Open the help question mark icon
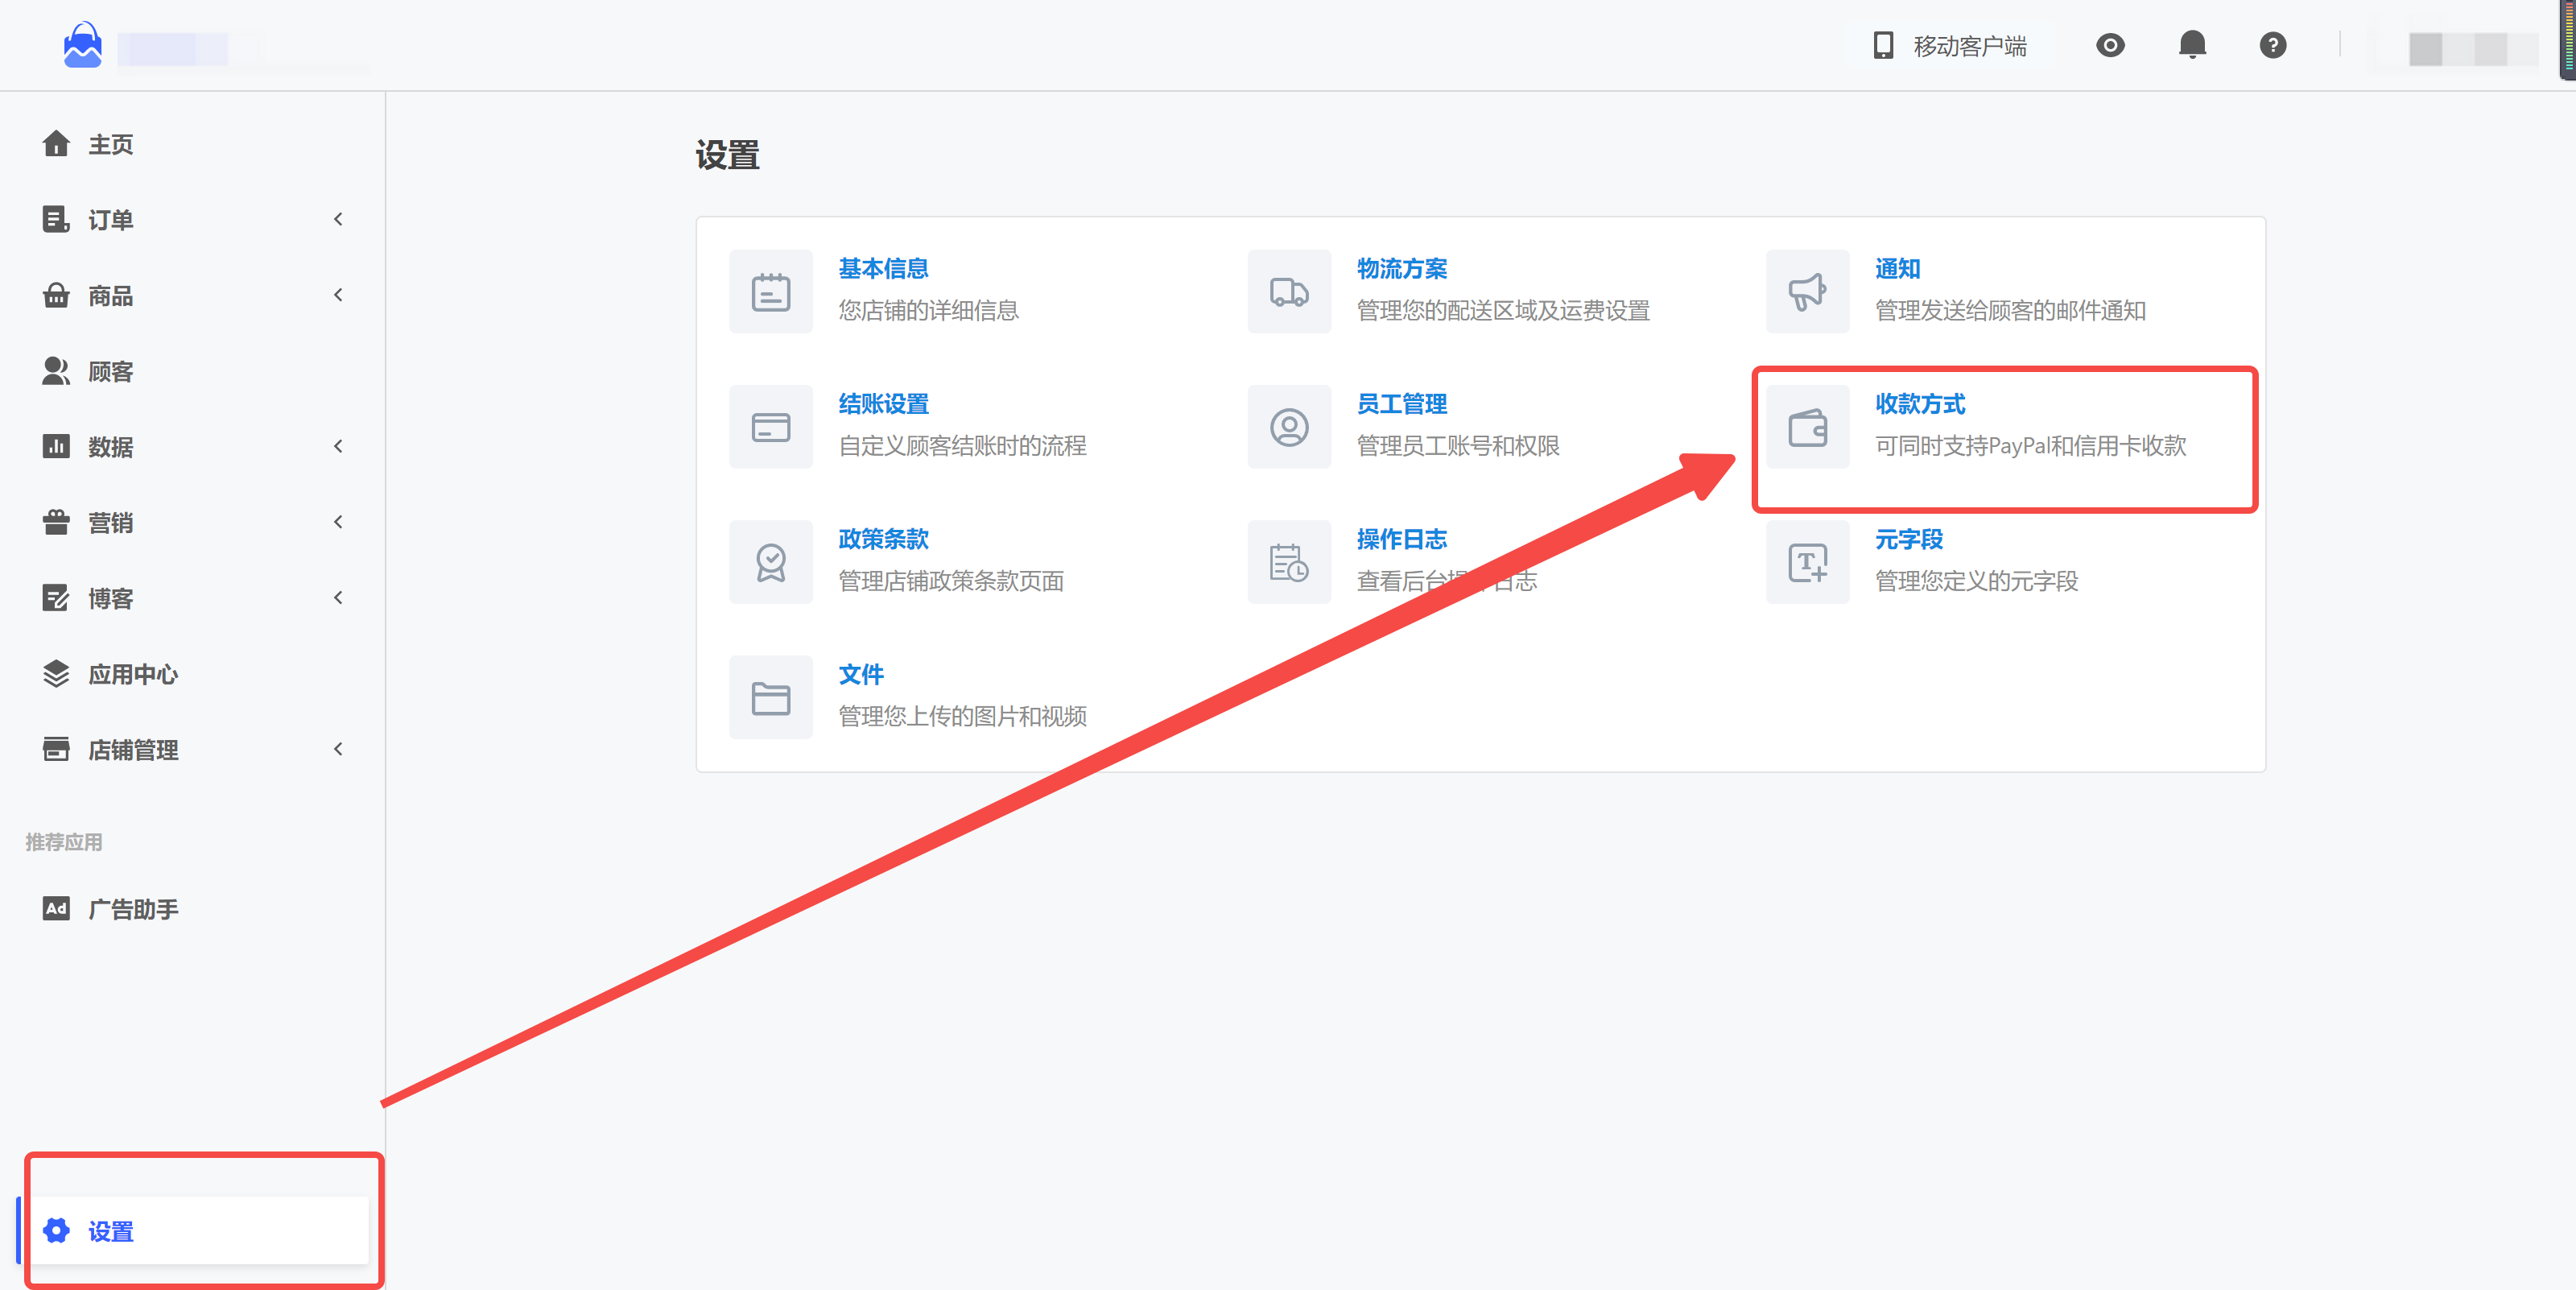The width and height of the screenshot is (2576, 1290). [2272, 45]
